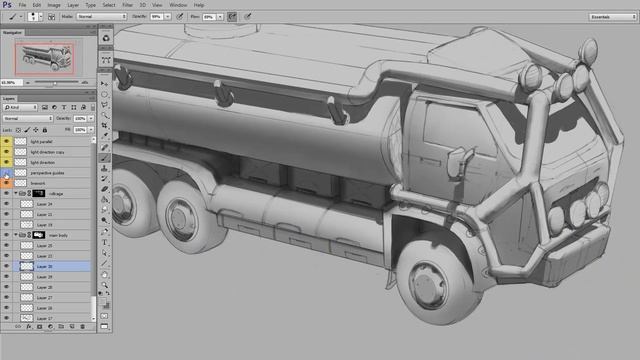Select the Lasso tool
Viewport: 640px width, 360px height.
point(105,105)
